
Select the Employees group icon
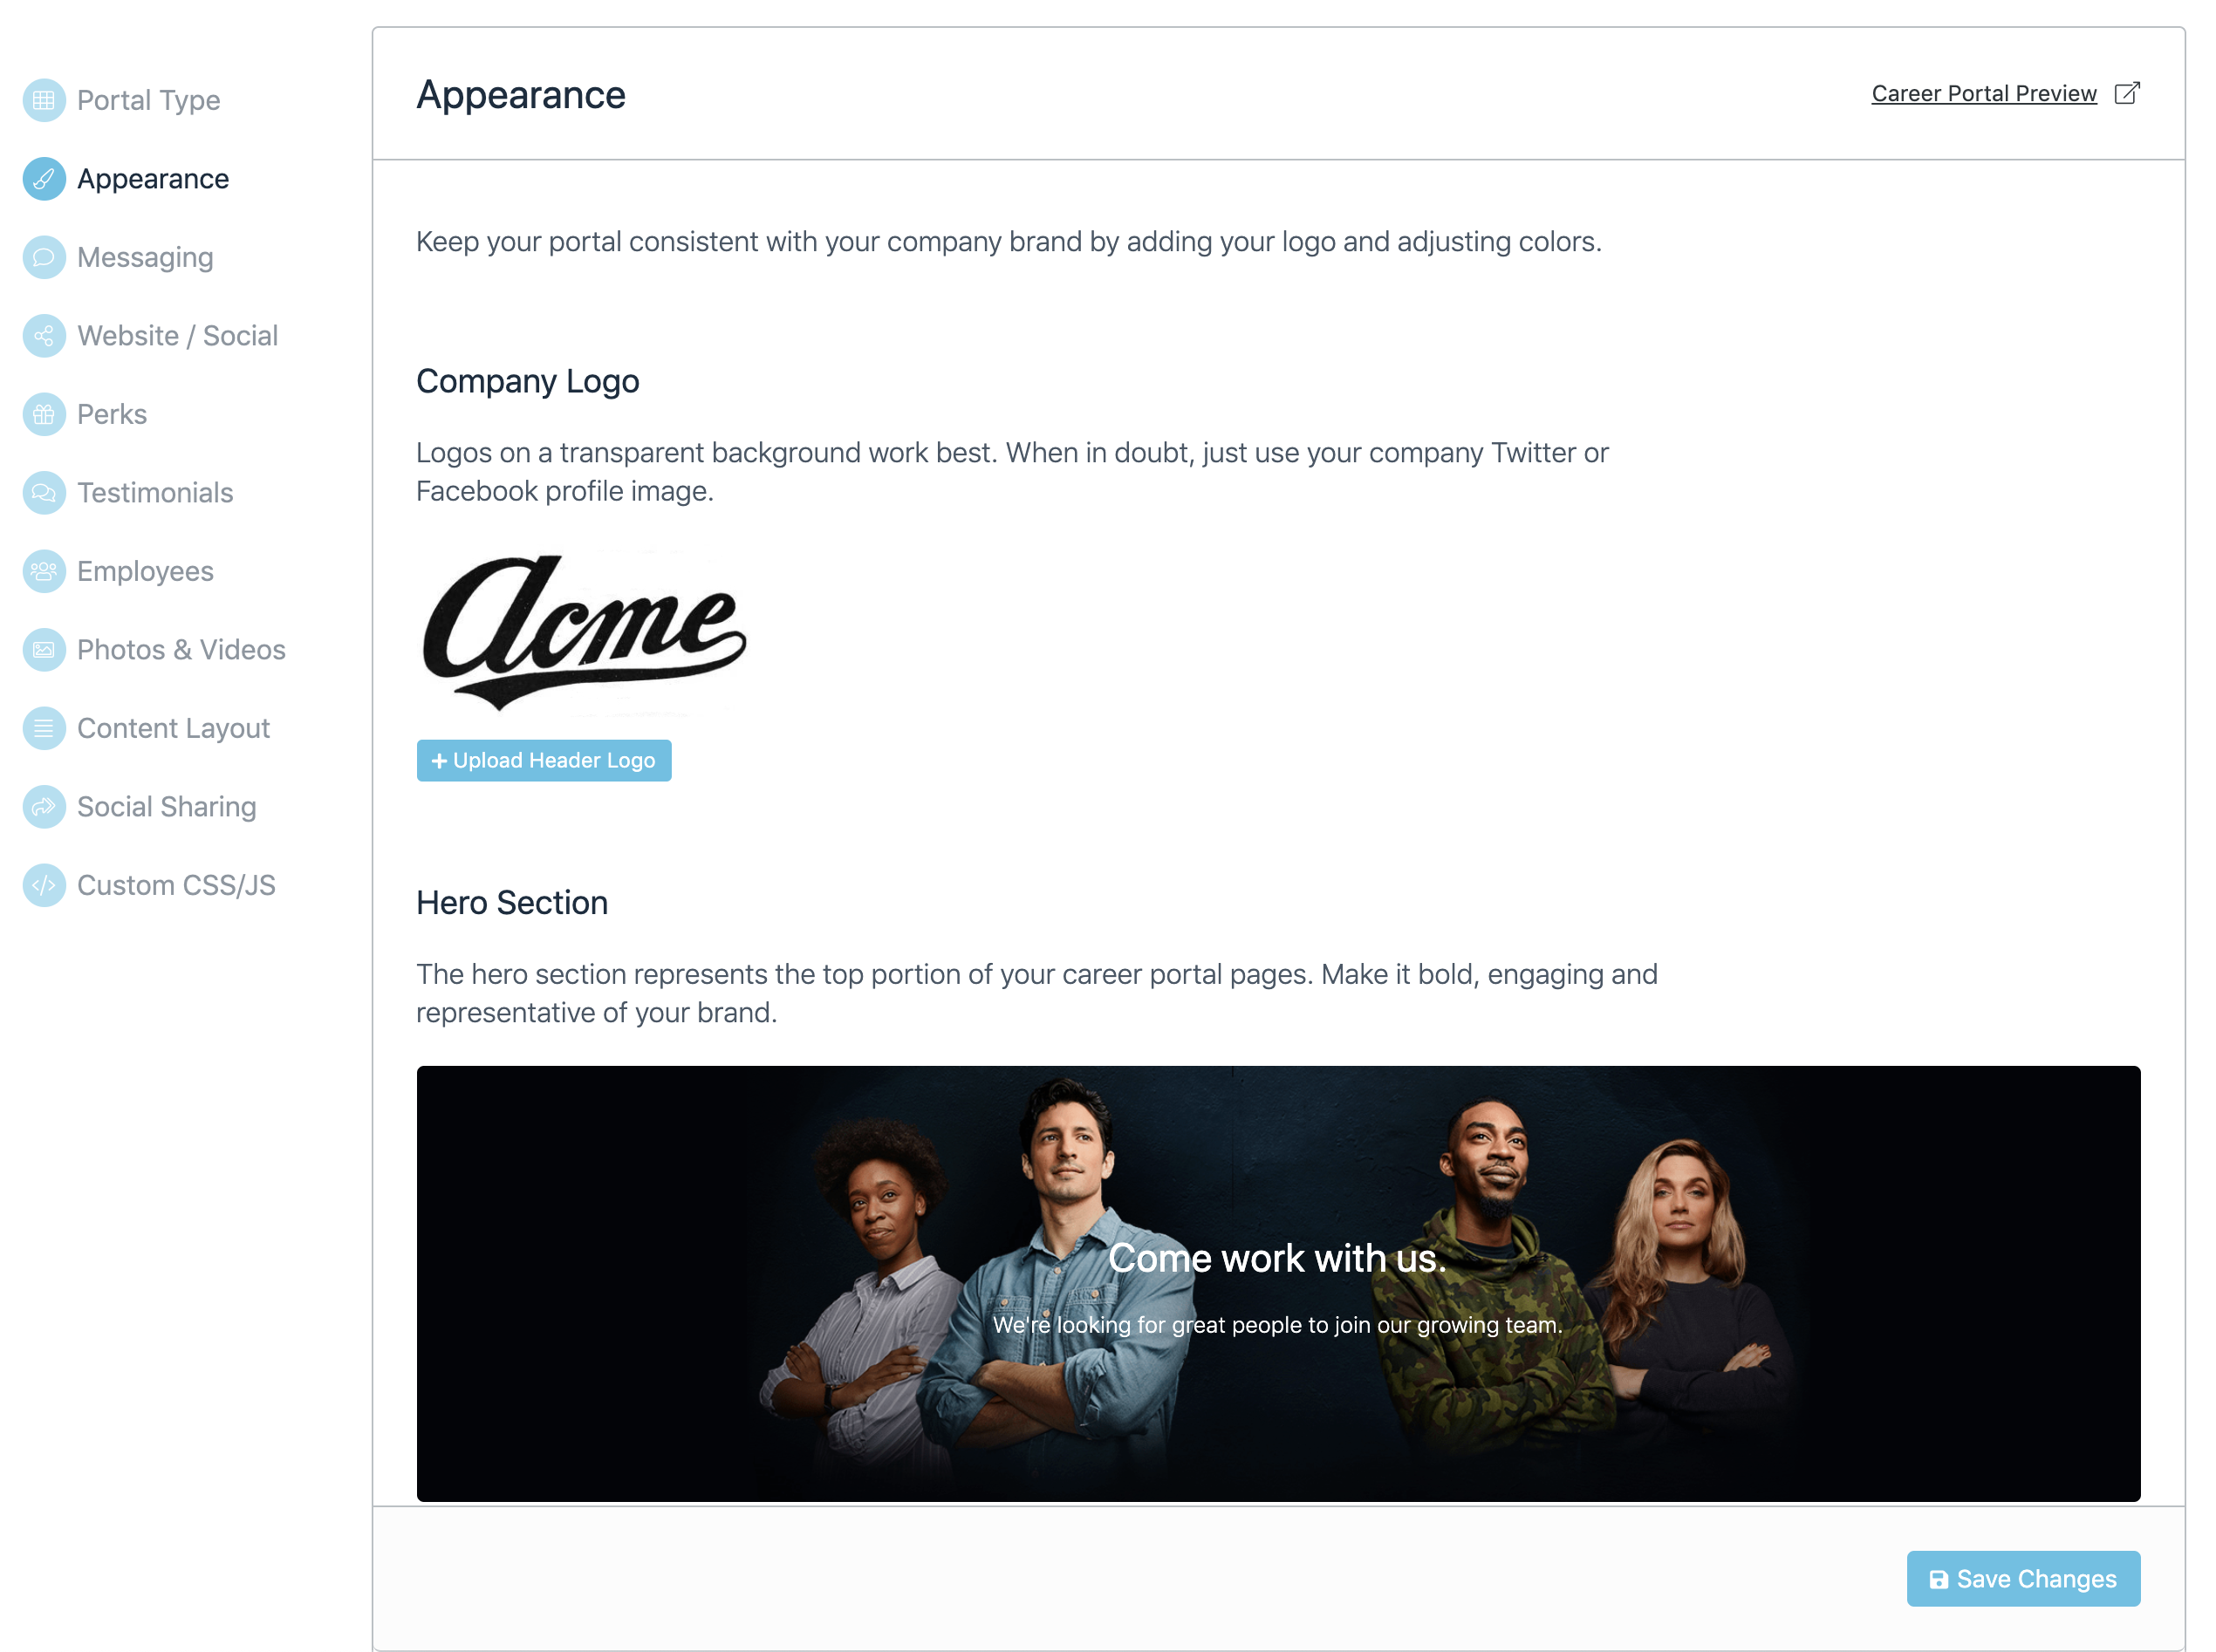point(44,571)
